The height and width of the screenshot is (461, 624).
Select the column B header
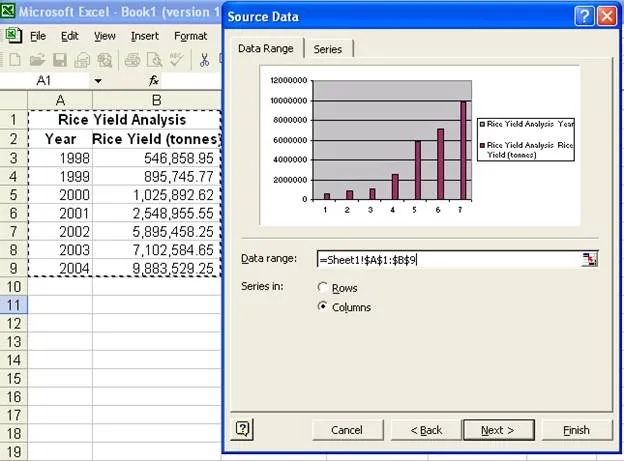(x=156, y=100)
